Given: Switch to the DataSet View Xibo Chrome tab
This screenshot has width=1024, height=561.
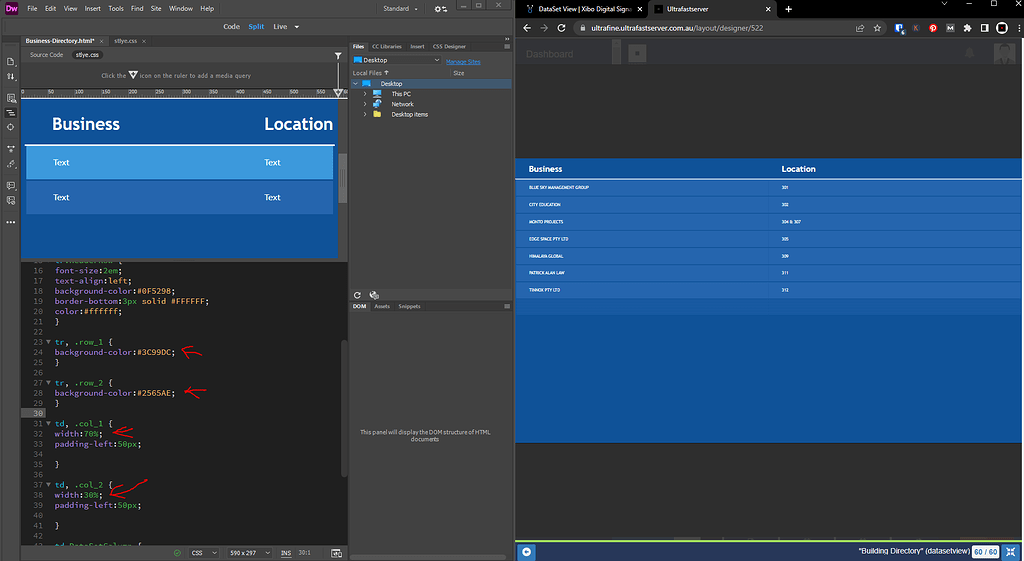Looking at the screenshot, I should coord(584,9).
